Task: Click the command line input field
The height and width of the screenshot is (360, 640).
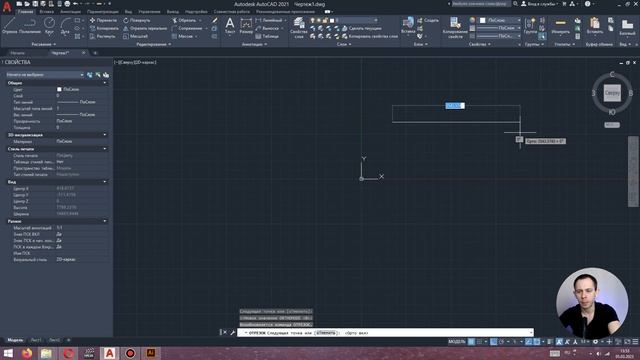Action: [385, 333]
